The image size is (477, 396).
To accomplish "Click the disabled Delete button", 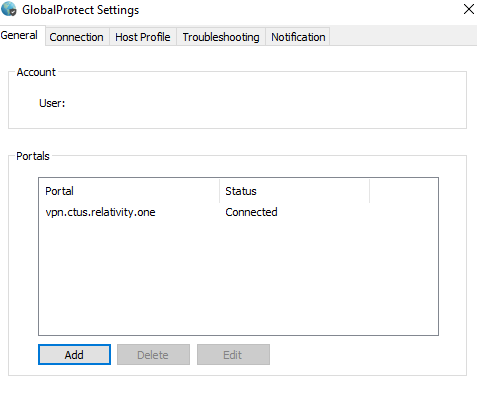I will 153,355.
